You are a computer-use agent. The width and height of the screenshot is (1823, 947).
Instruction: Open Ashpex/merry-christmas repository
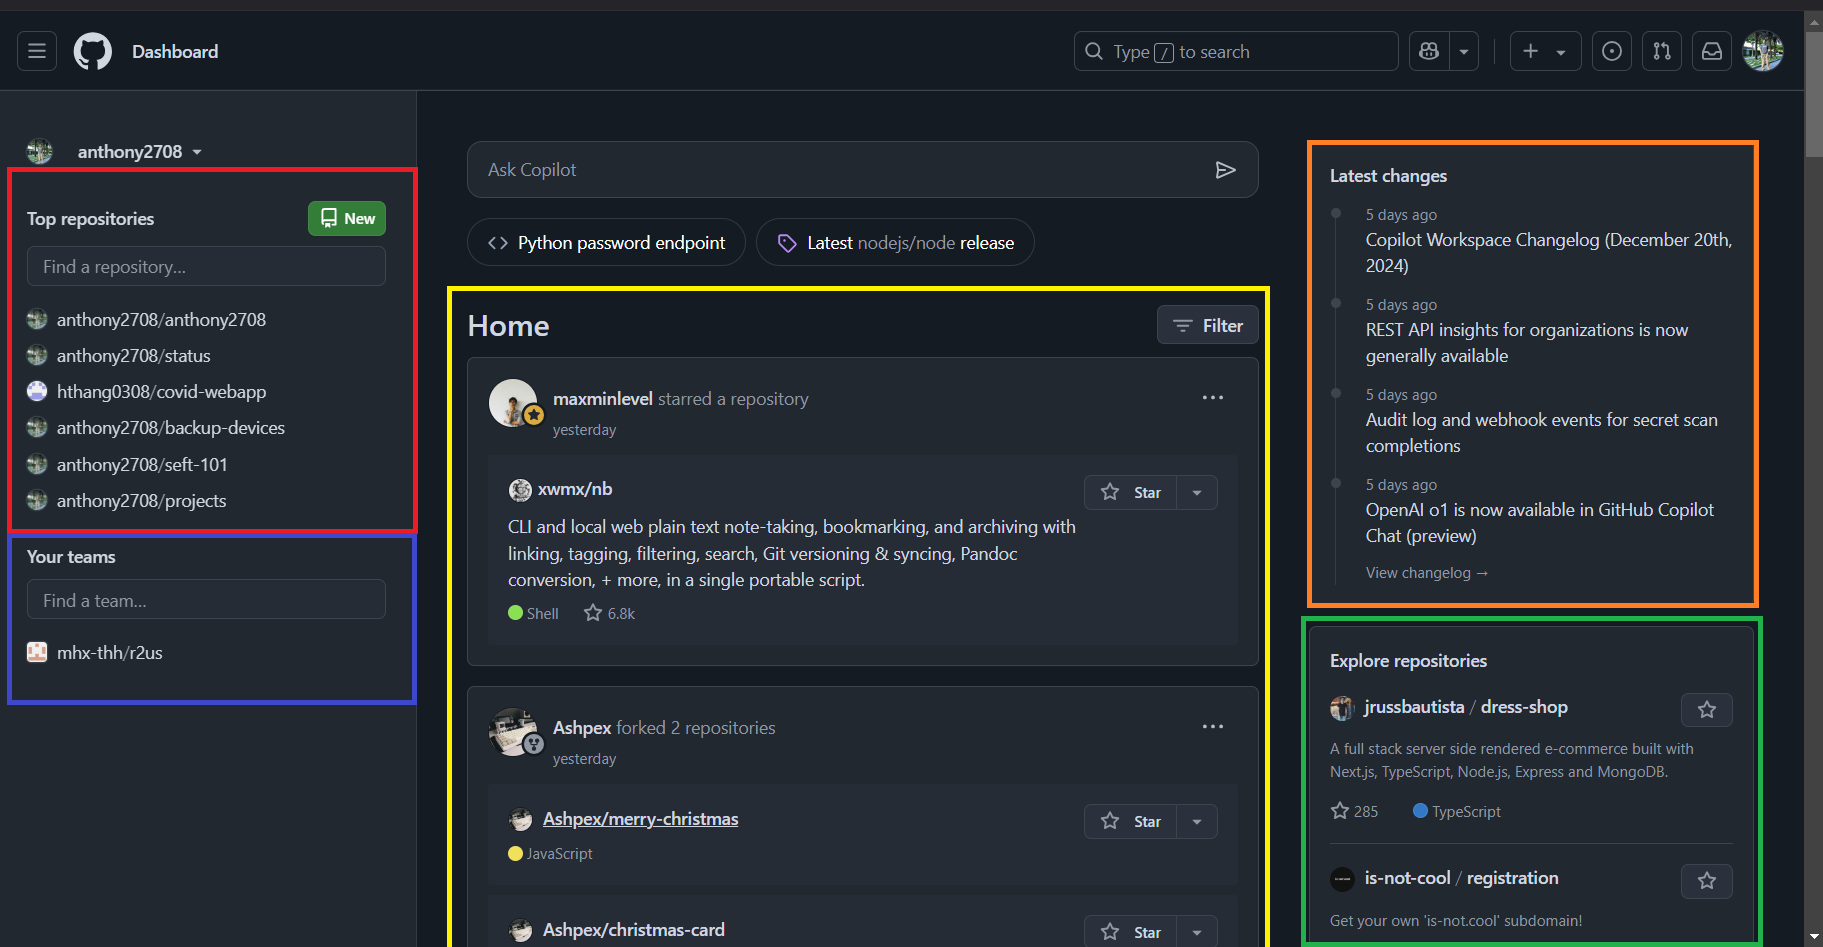[x=640, y=819]
